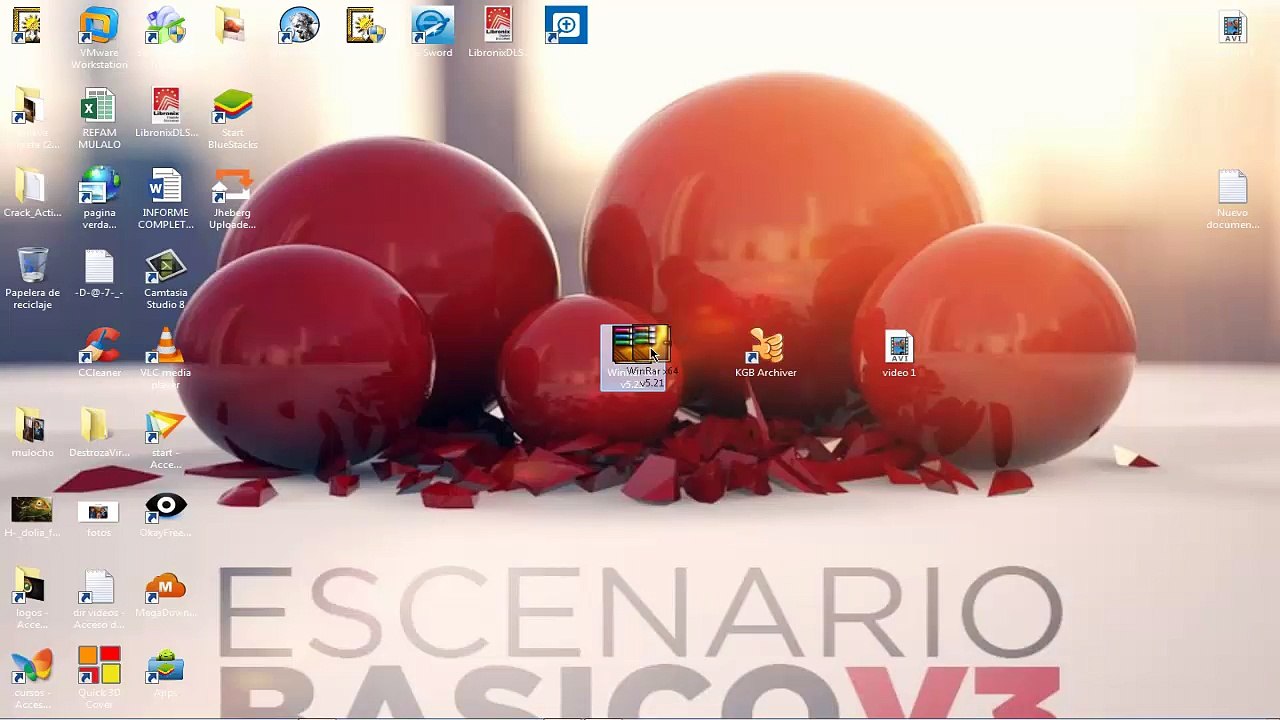Launch Camtasia Studio 8 shortcut
1280x720 pixels.
[x=166, y=279]
